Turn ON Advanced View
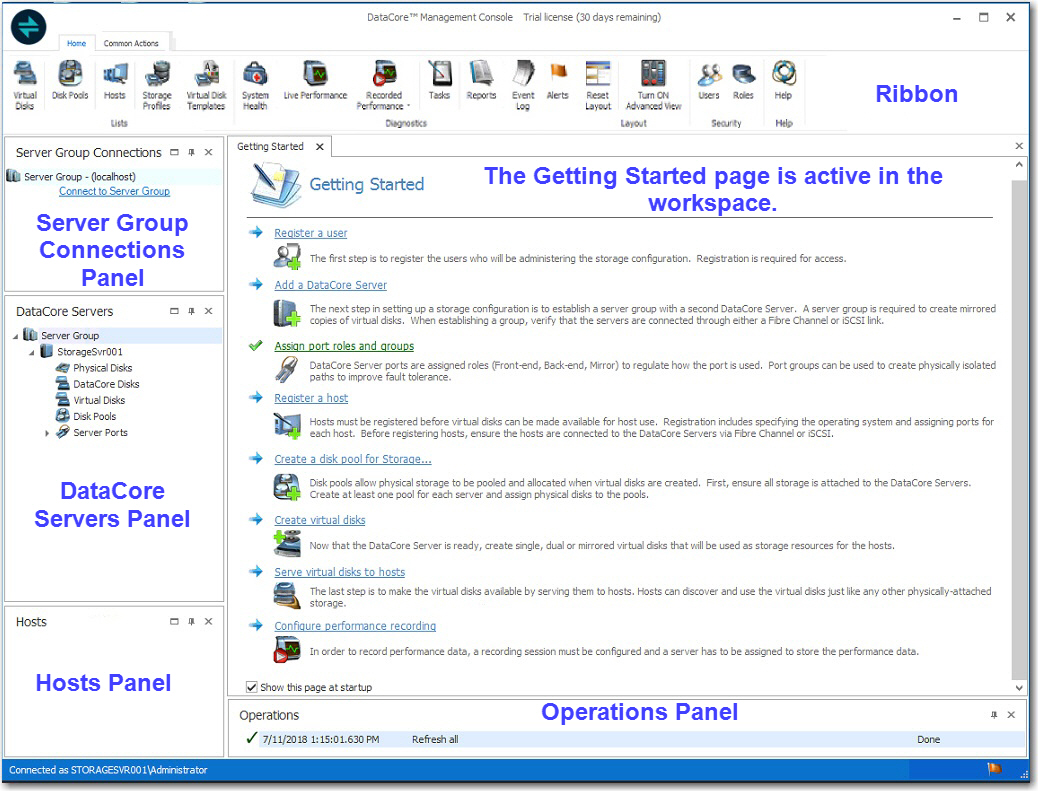Image resolution: width=1038 pixels, height=791 pixels. coord(653,85)
